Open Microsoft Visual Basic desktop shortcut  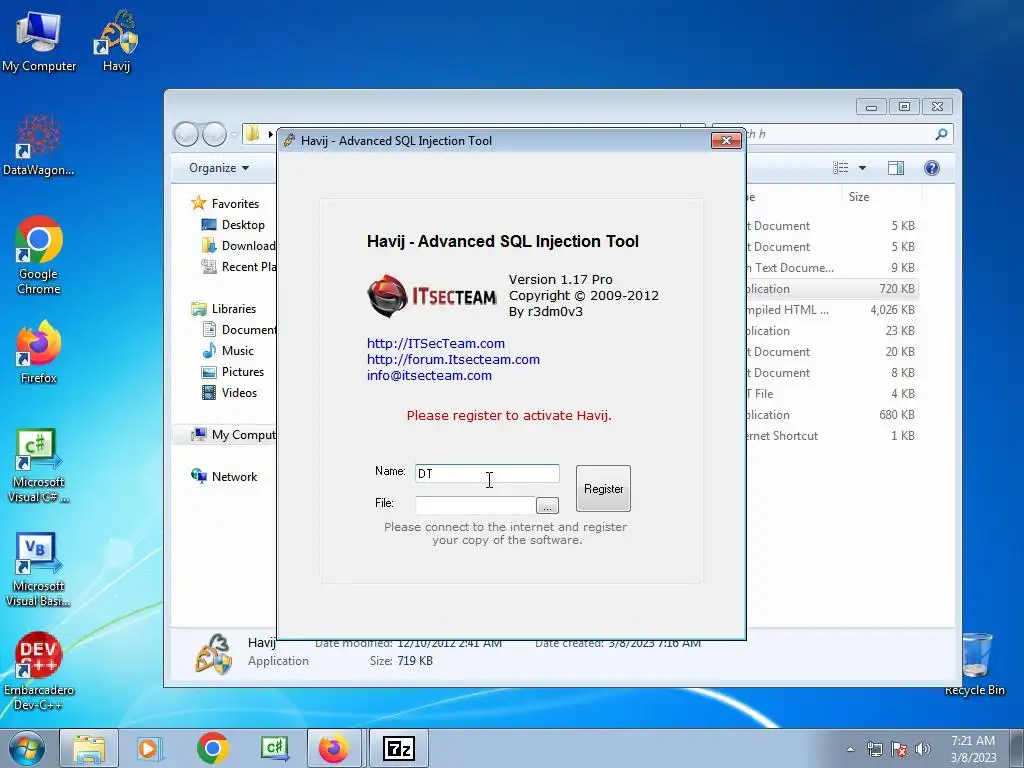(39, 570)
